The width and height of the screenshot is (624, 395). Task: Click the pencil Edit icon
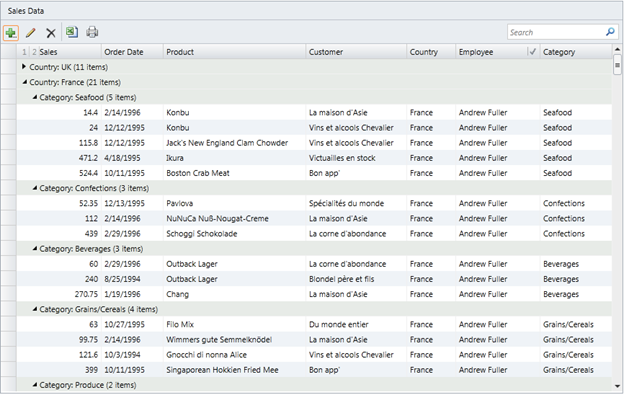(x=31, y=33)
